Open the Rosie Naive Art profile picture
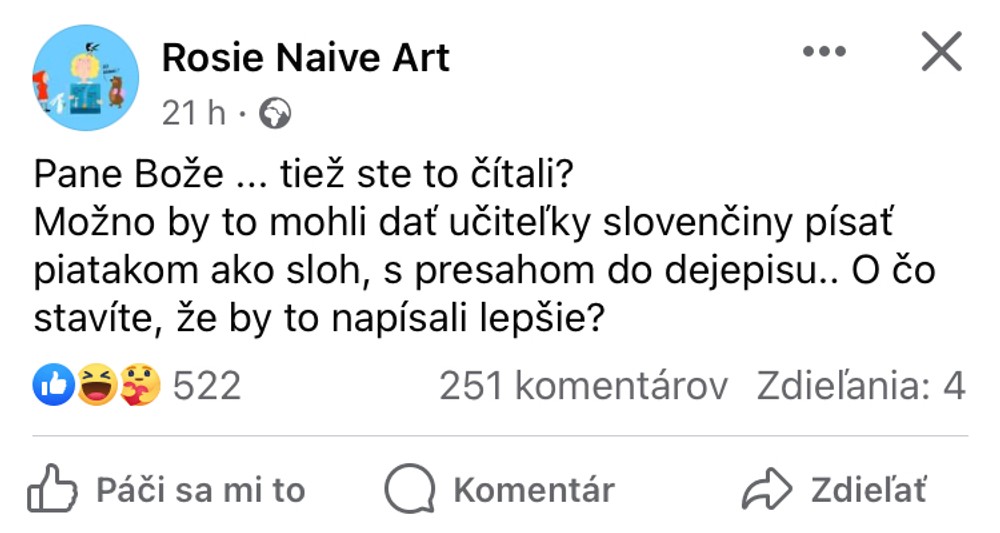Image resolution: width=1000 pixels, height=533 pixels. 85,78
